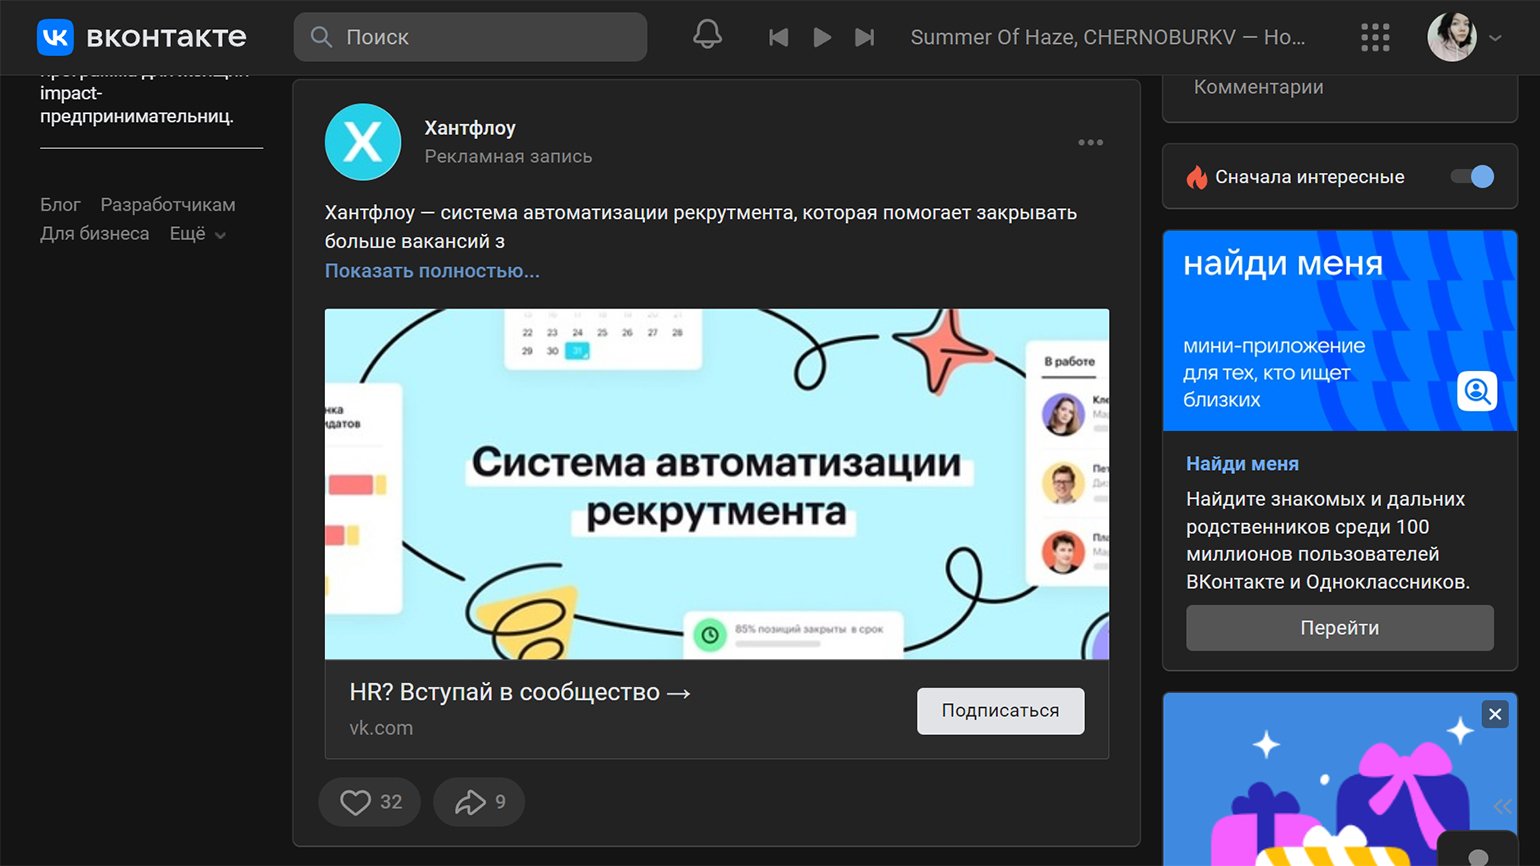
Task: Click Рекламная запись label
Action: tap(508, 156)
